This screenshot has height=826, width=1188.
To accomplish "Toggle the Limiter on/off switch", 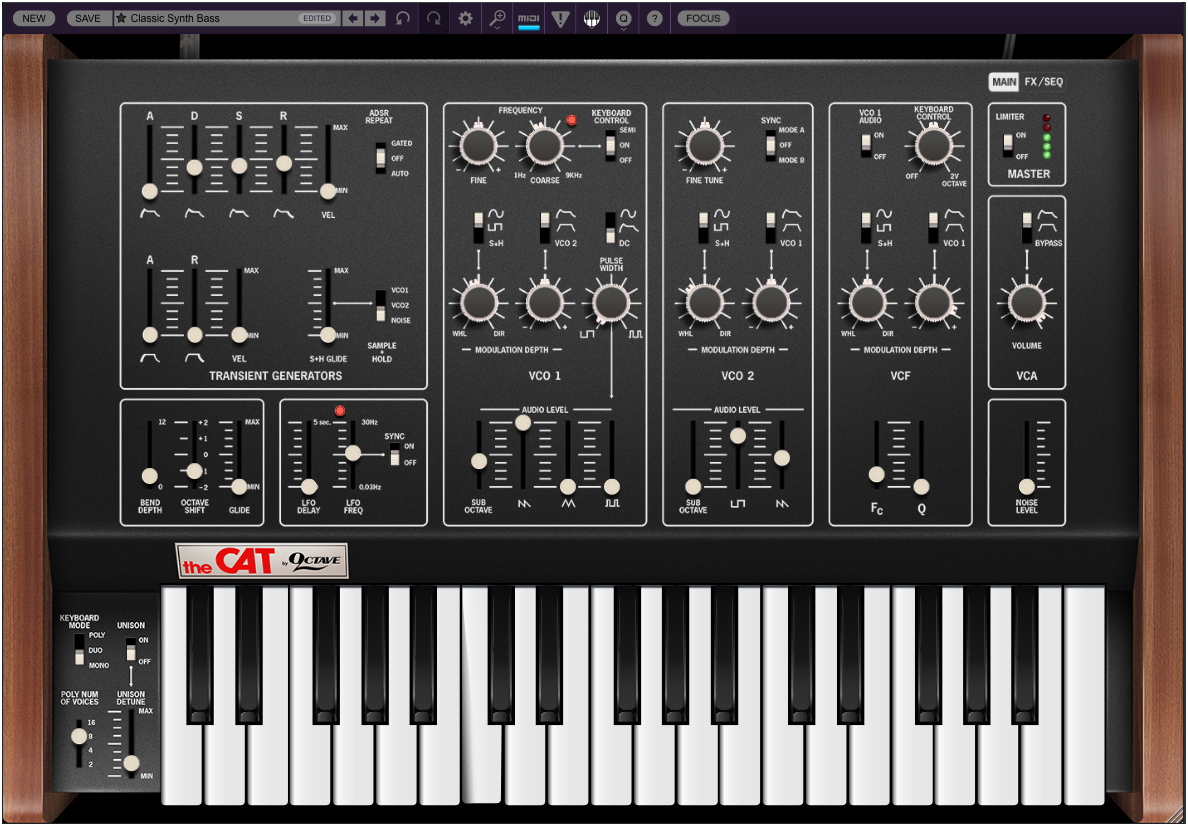I will [x=1008, y=145].
